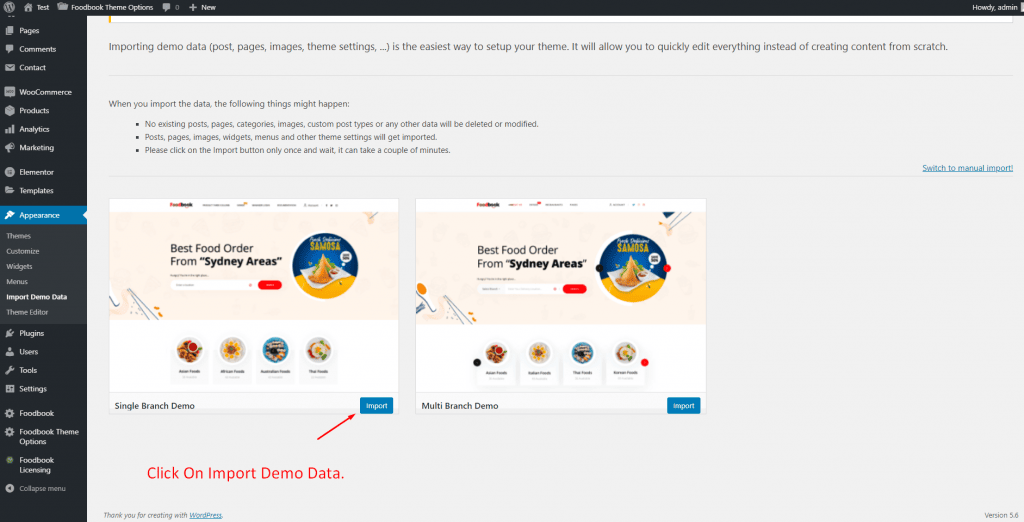Import the Multi Branch Demo
The width and height of the screenshot is (1024, 522).
click(x=683, y=406)
